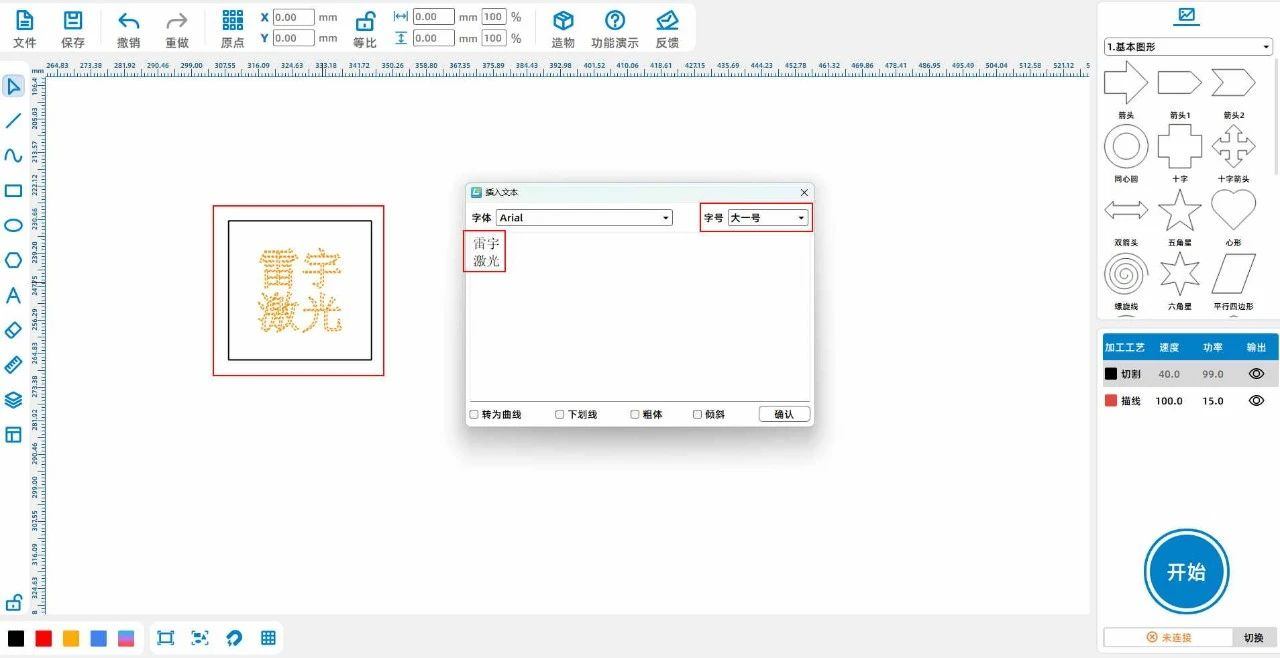
Task: Select the polygon hexagon tool
Action: pos(13,260)
